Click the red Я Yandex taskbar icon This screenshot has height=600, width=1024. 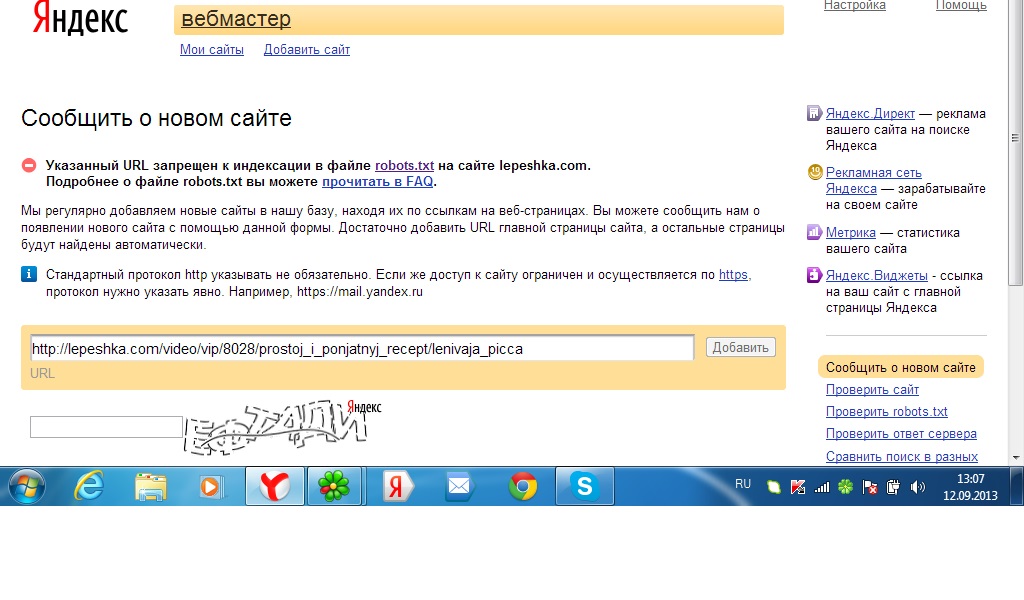[397, 487]
